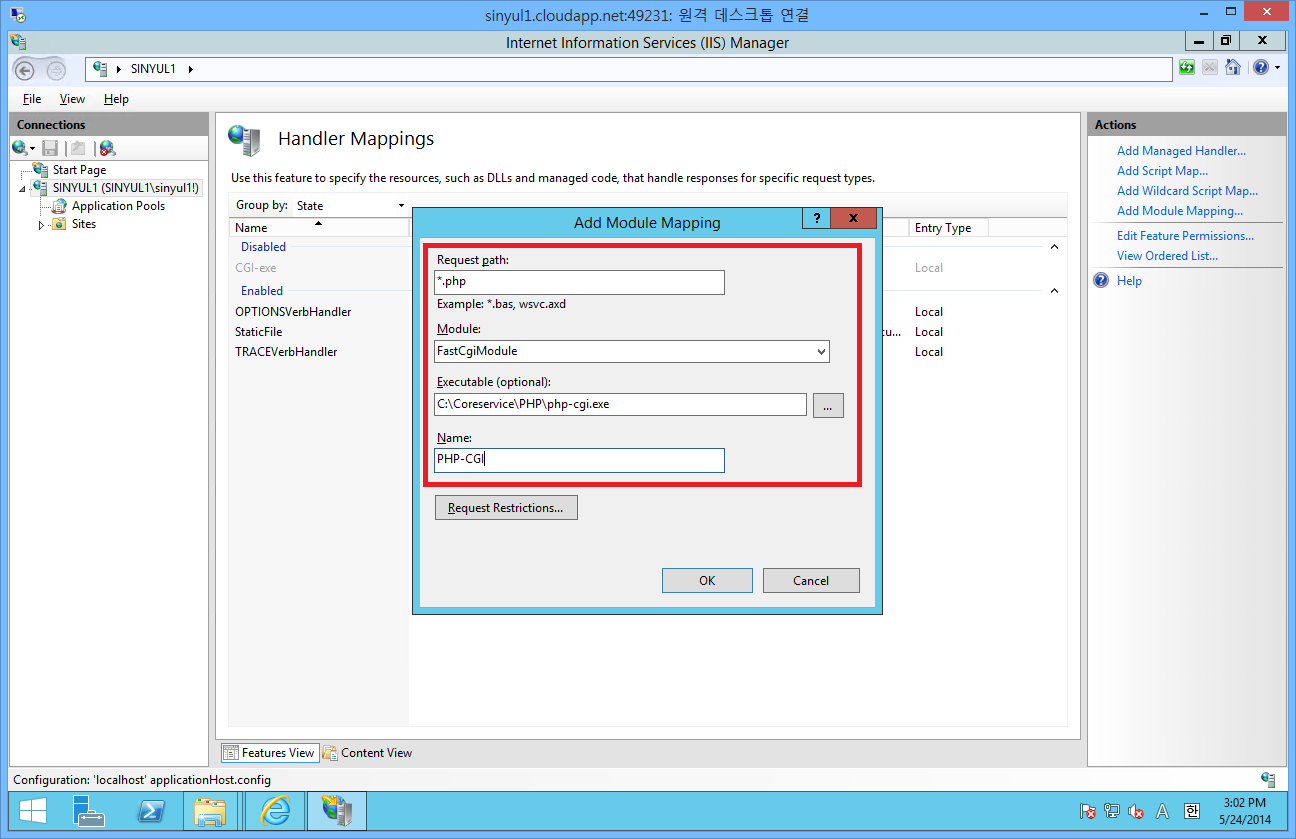Expand the arrow after SINYUL1 in address bar

click(x=191, y=69)
